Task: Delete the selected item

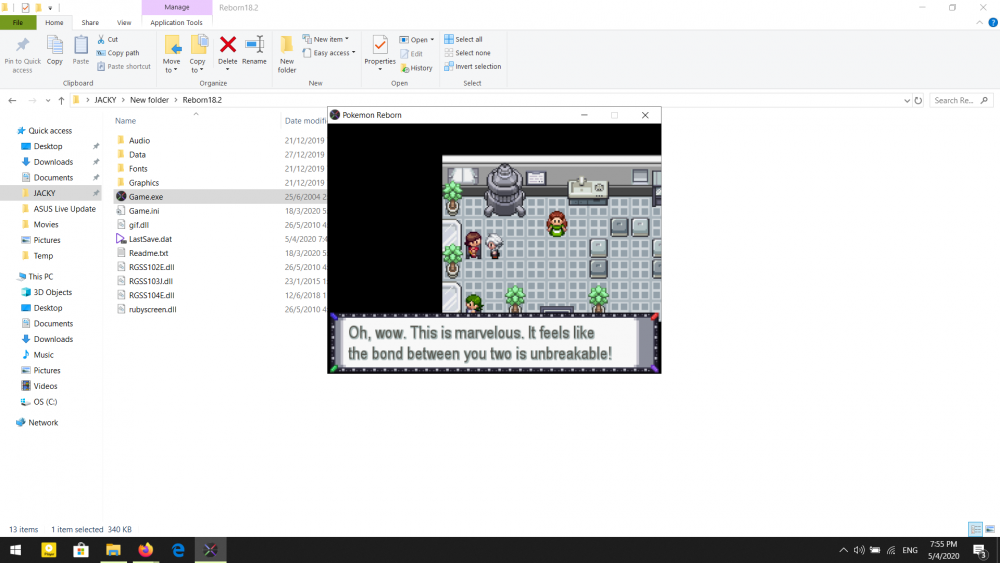Action: tap(228, 52)
